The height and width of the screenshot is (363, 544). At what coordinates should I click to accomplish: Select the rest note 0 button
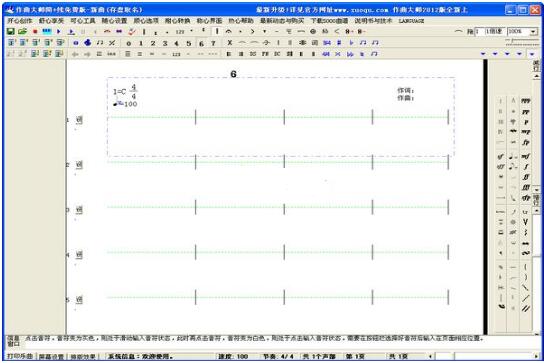tap(129, 43)
